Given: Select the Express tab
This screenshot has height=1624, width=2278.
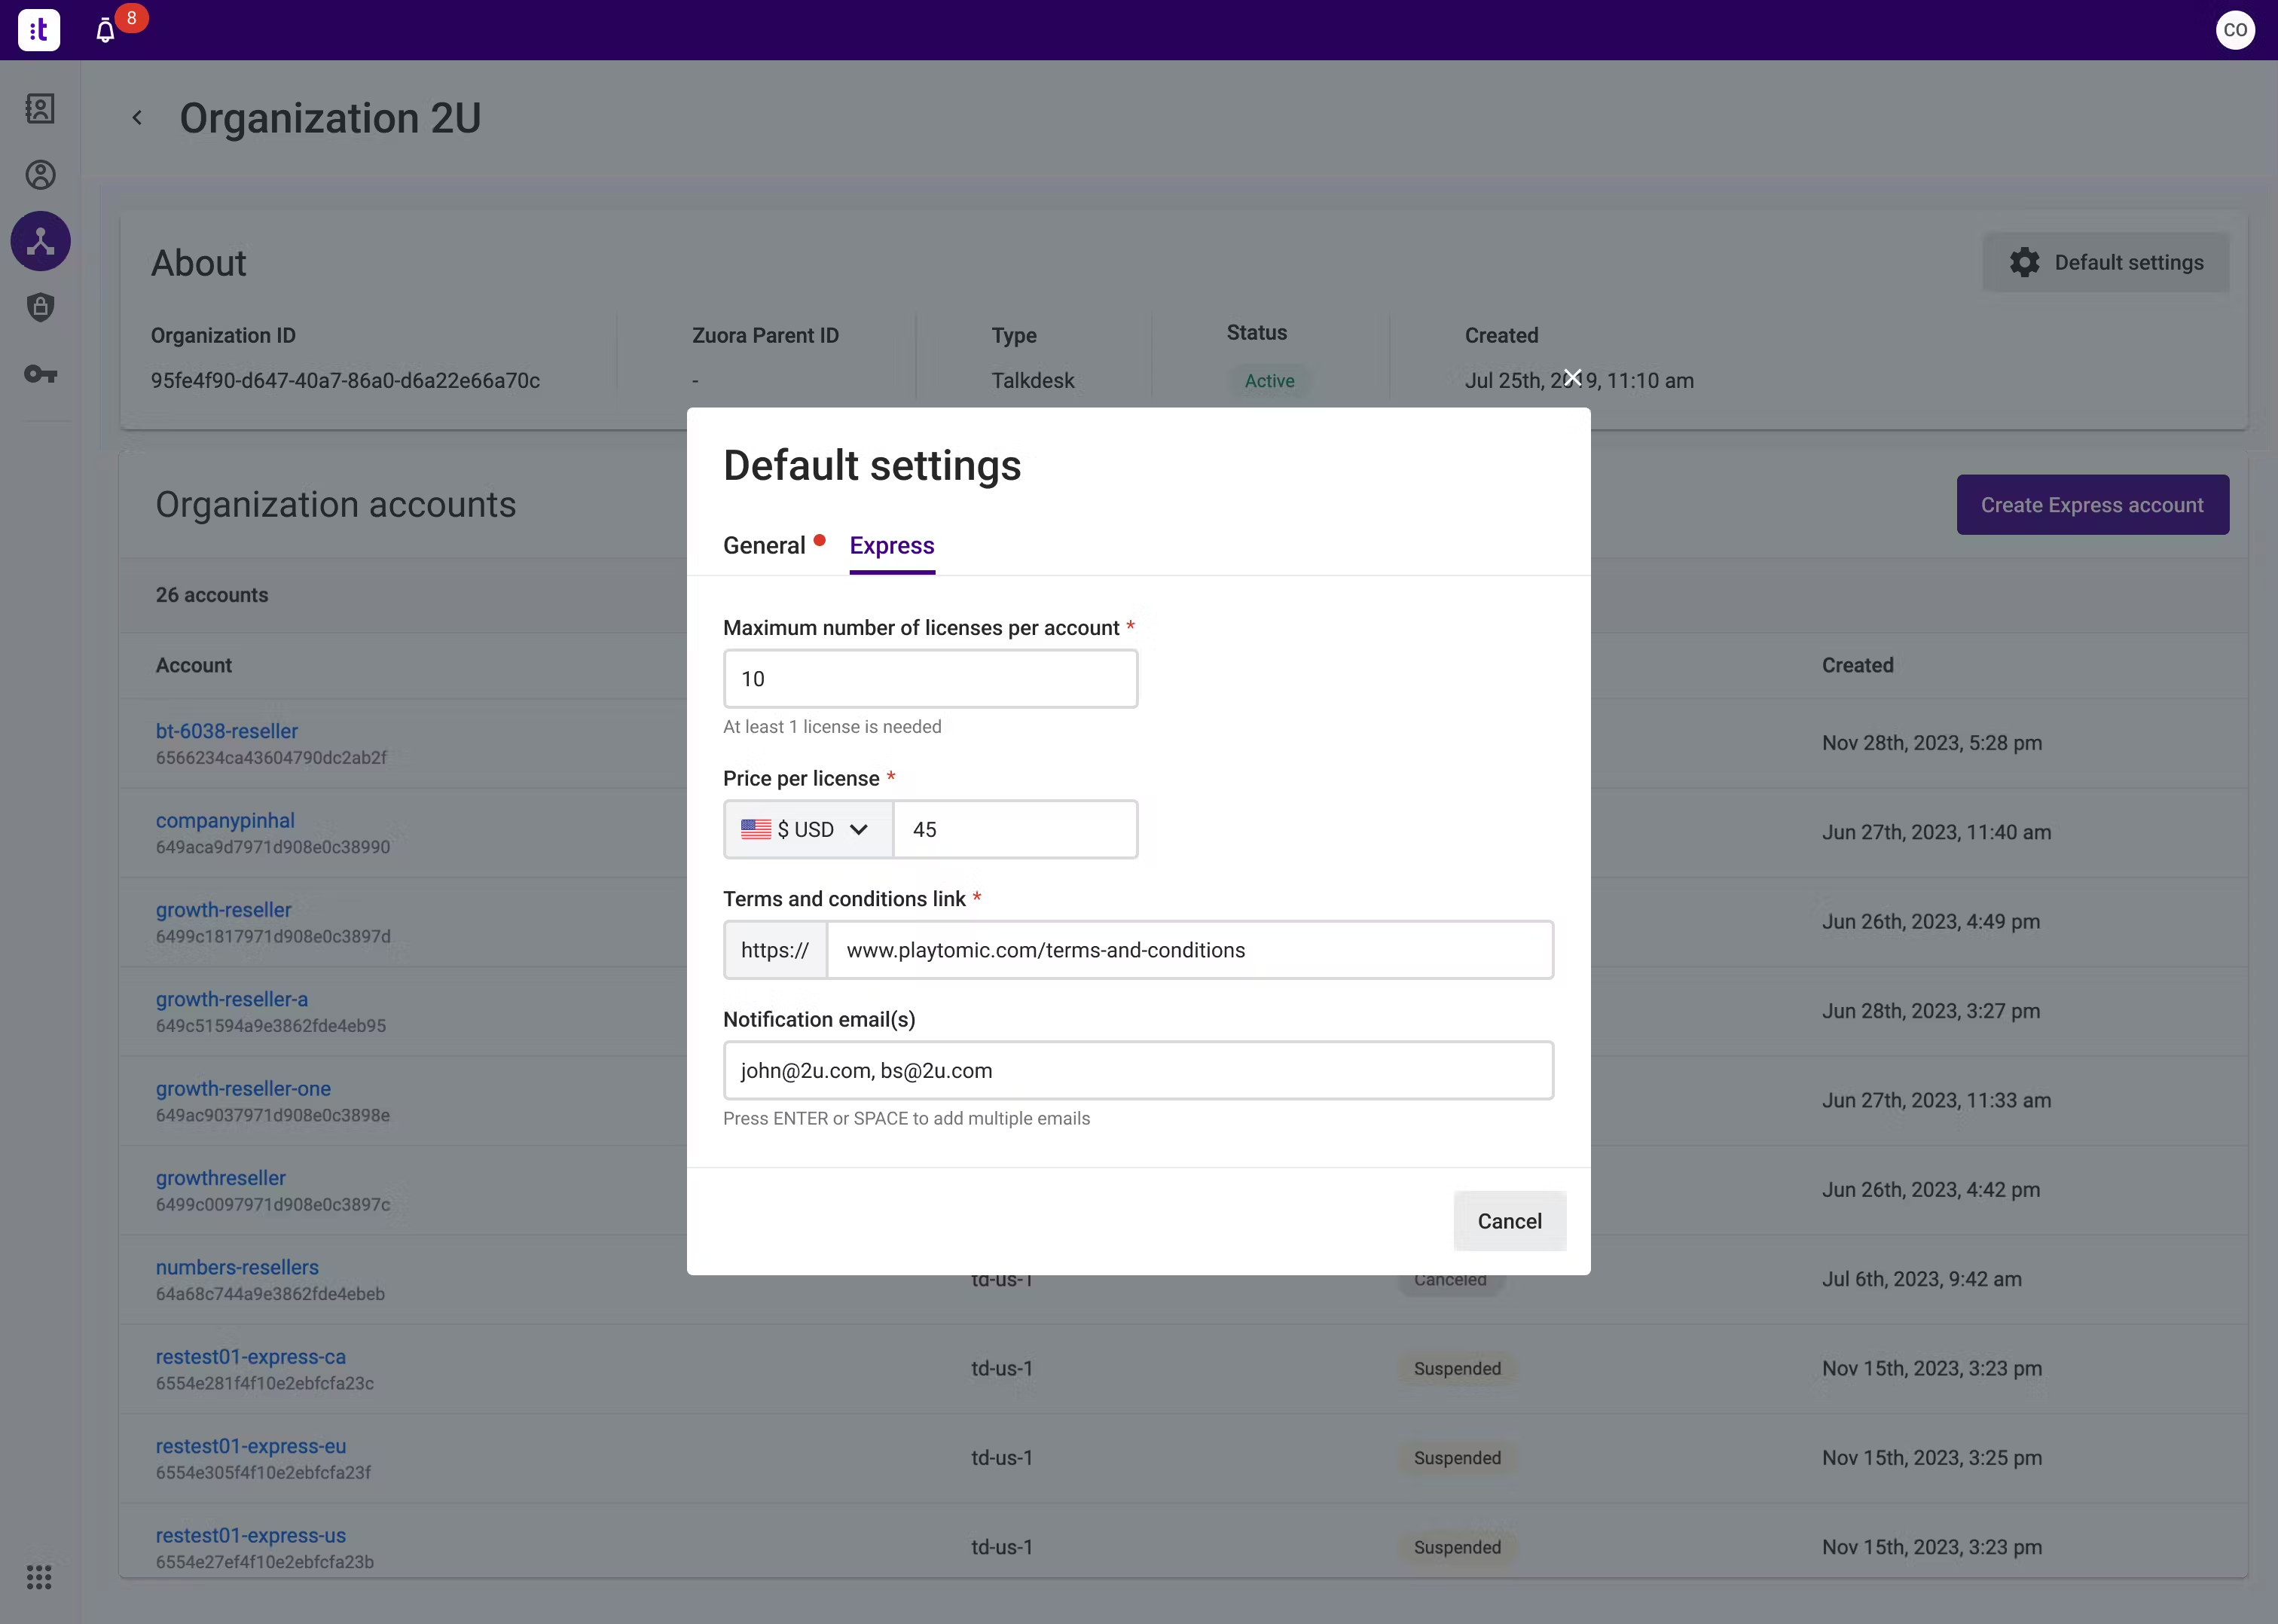Looking at the screenshot, I should click(x=892, y=546).
